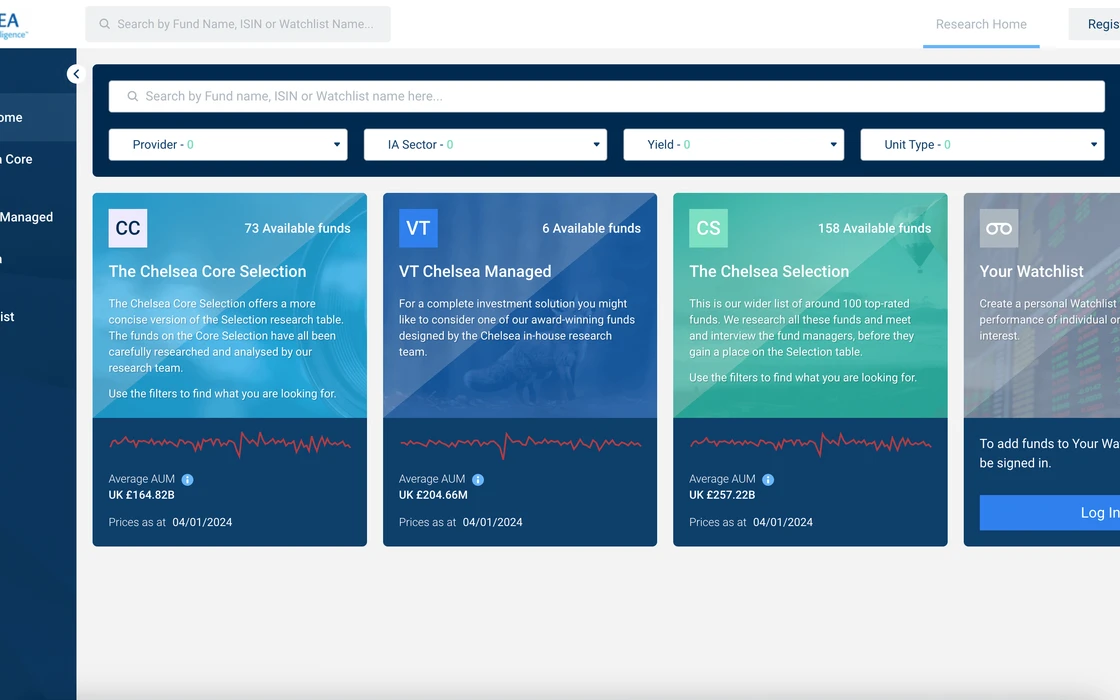The width and height of the screenshot is (1120, 700).
Task: Open the Your Watchlist card title
Action: pos(1031,271)
